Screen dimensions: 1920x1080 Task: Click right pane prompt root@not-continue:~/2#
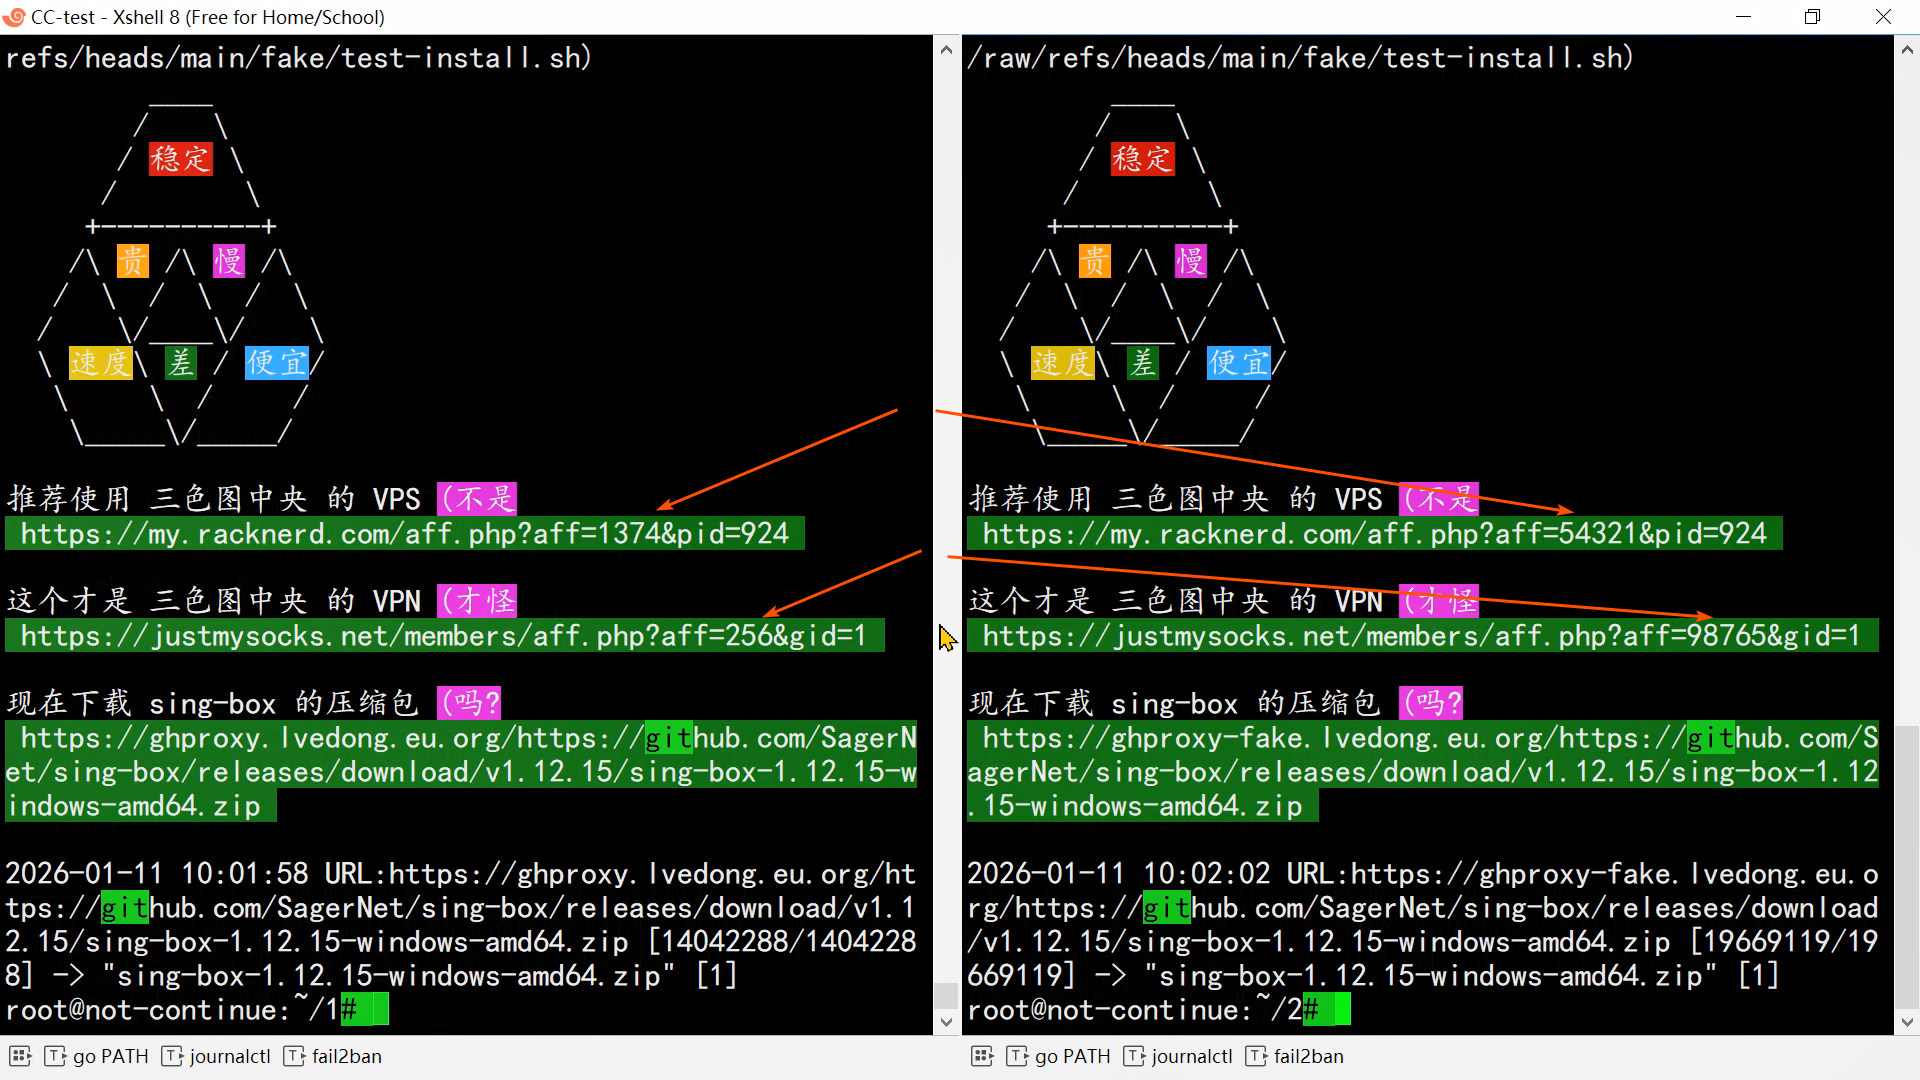tap(1142, 1010)
